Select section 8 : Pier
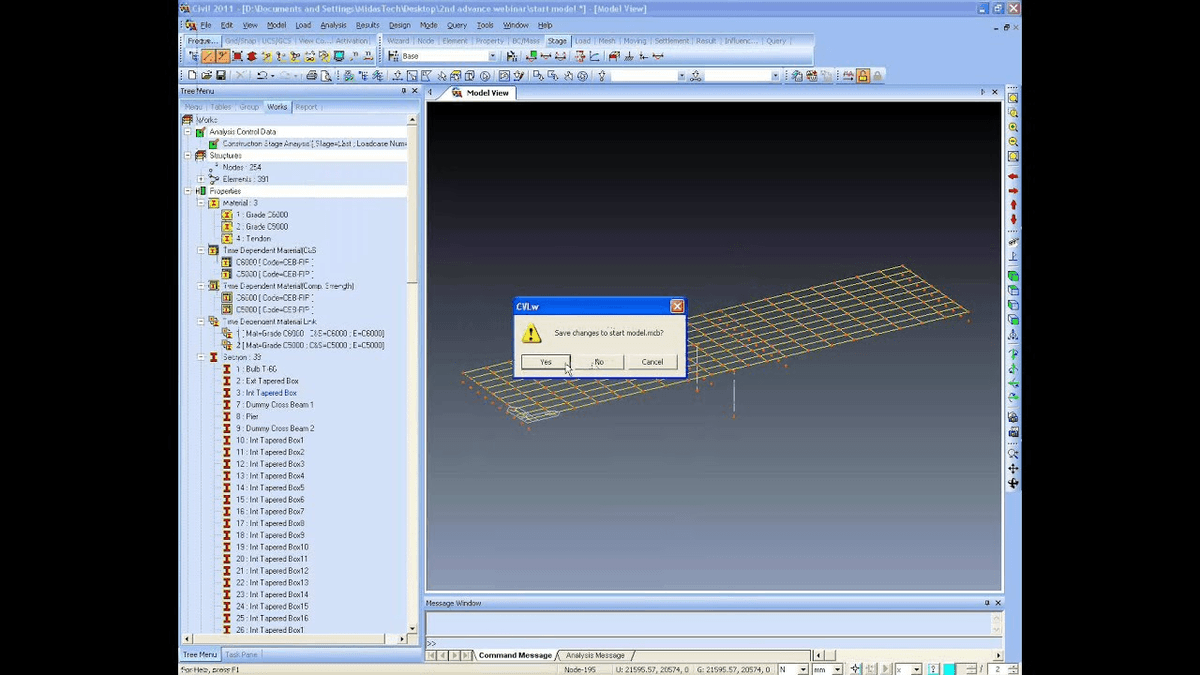Screen dimensions: 1200x675 tap(247, 416)
